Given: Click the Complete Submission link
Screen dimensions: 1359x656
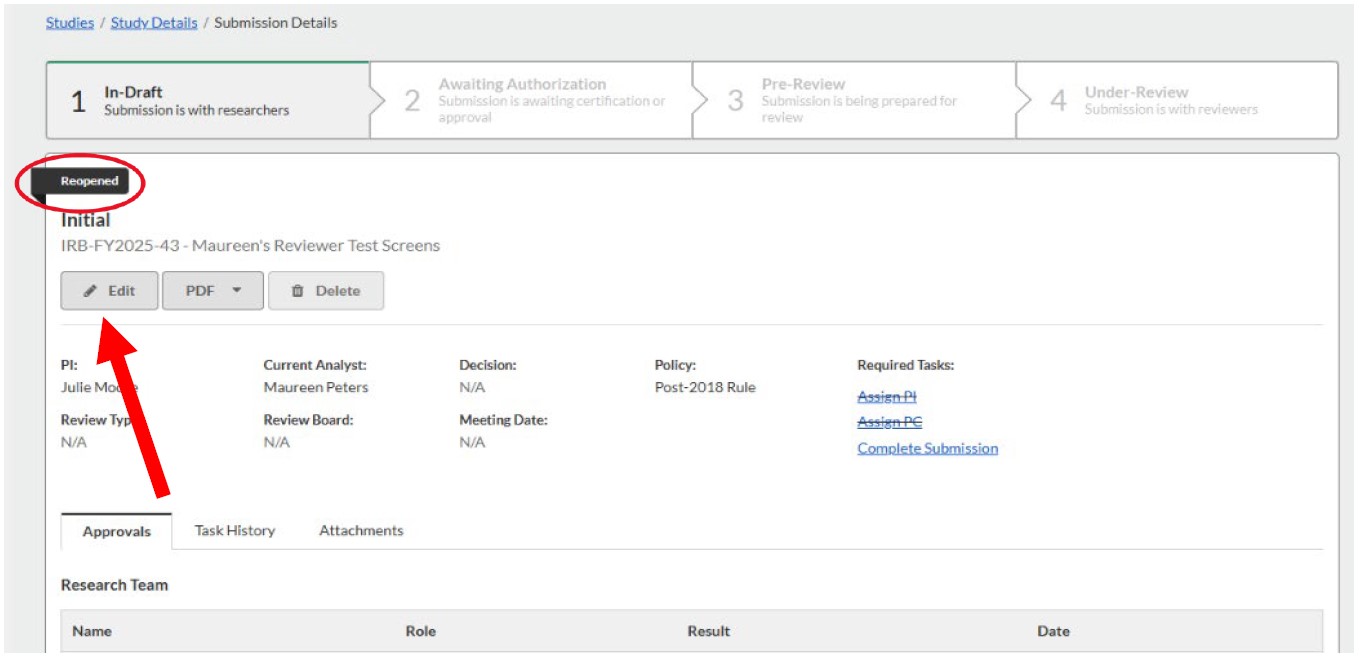Looking at the screenshot, I should [928, 448].
